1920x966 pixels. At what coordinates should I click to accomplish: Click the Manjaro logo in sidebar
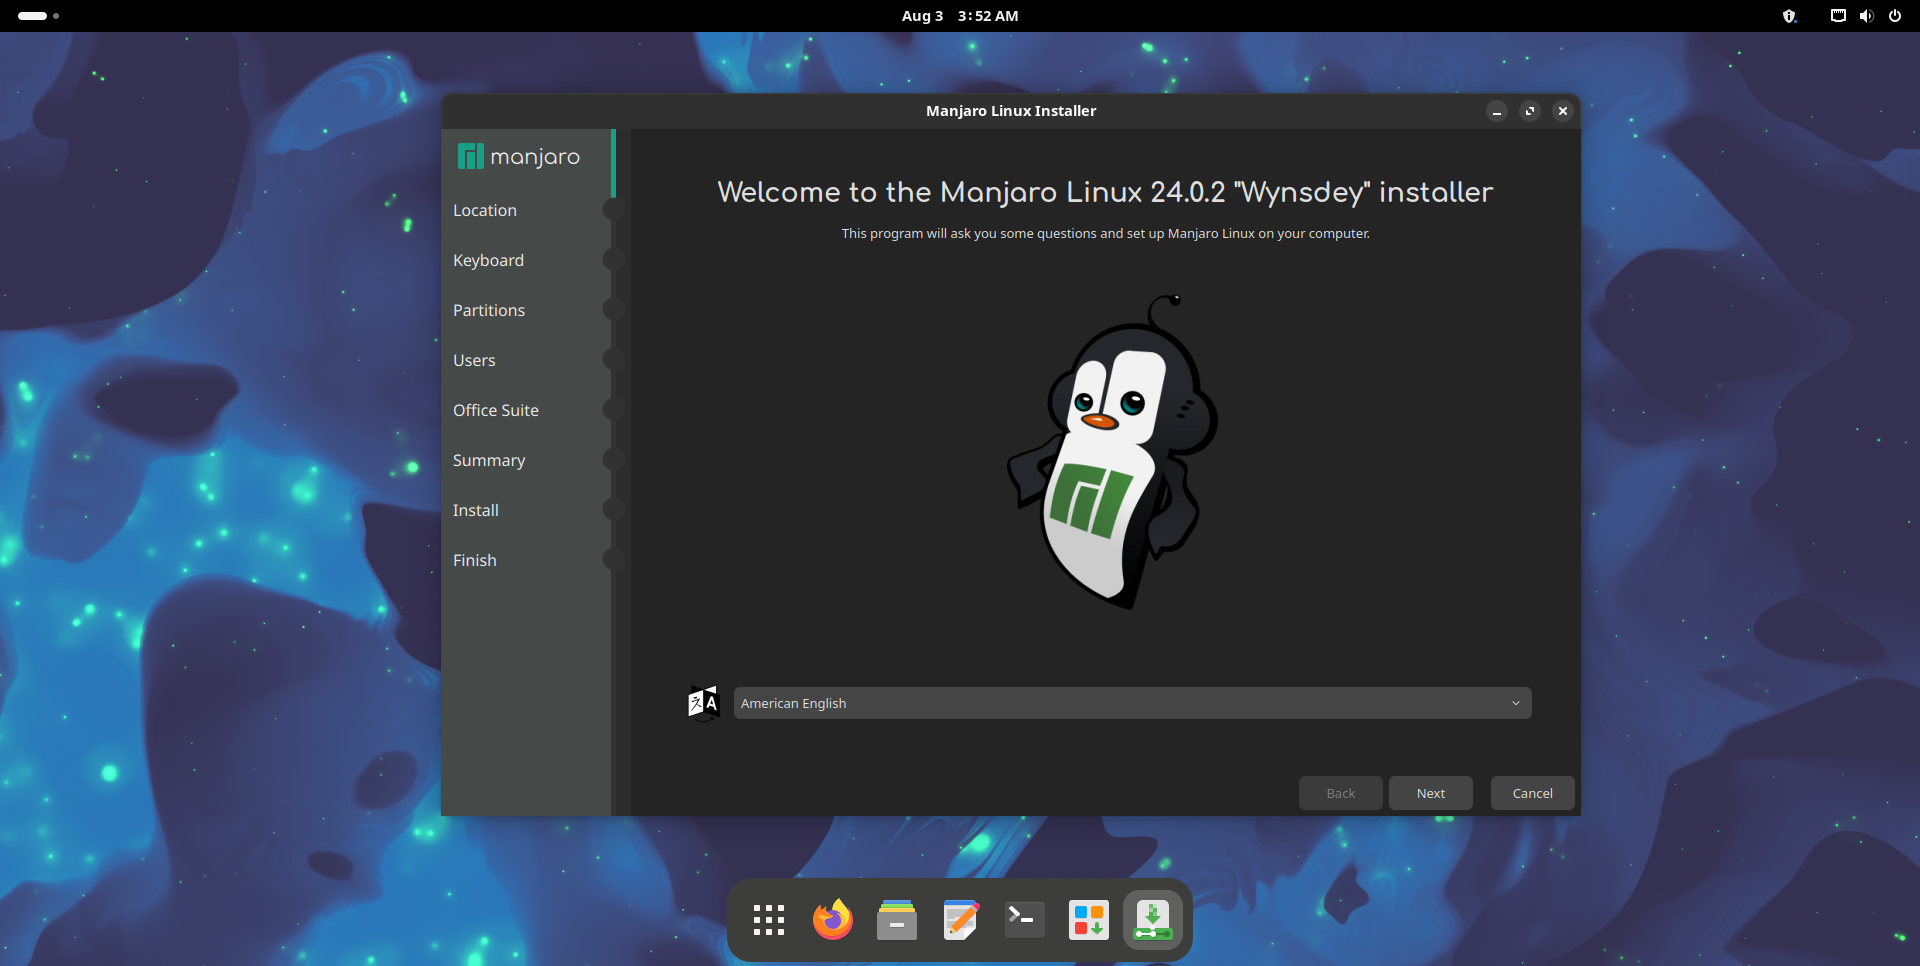519,156
